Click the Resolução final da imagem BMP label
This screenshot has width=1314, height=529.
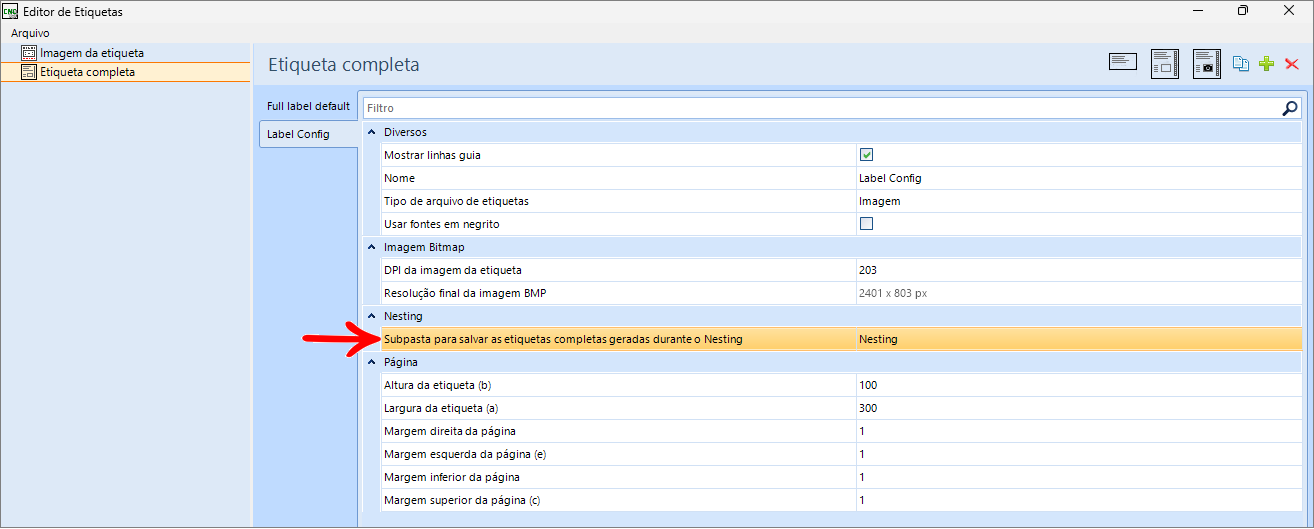tap(466, 293)
